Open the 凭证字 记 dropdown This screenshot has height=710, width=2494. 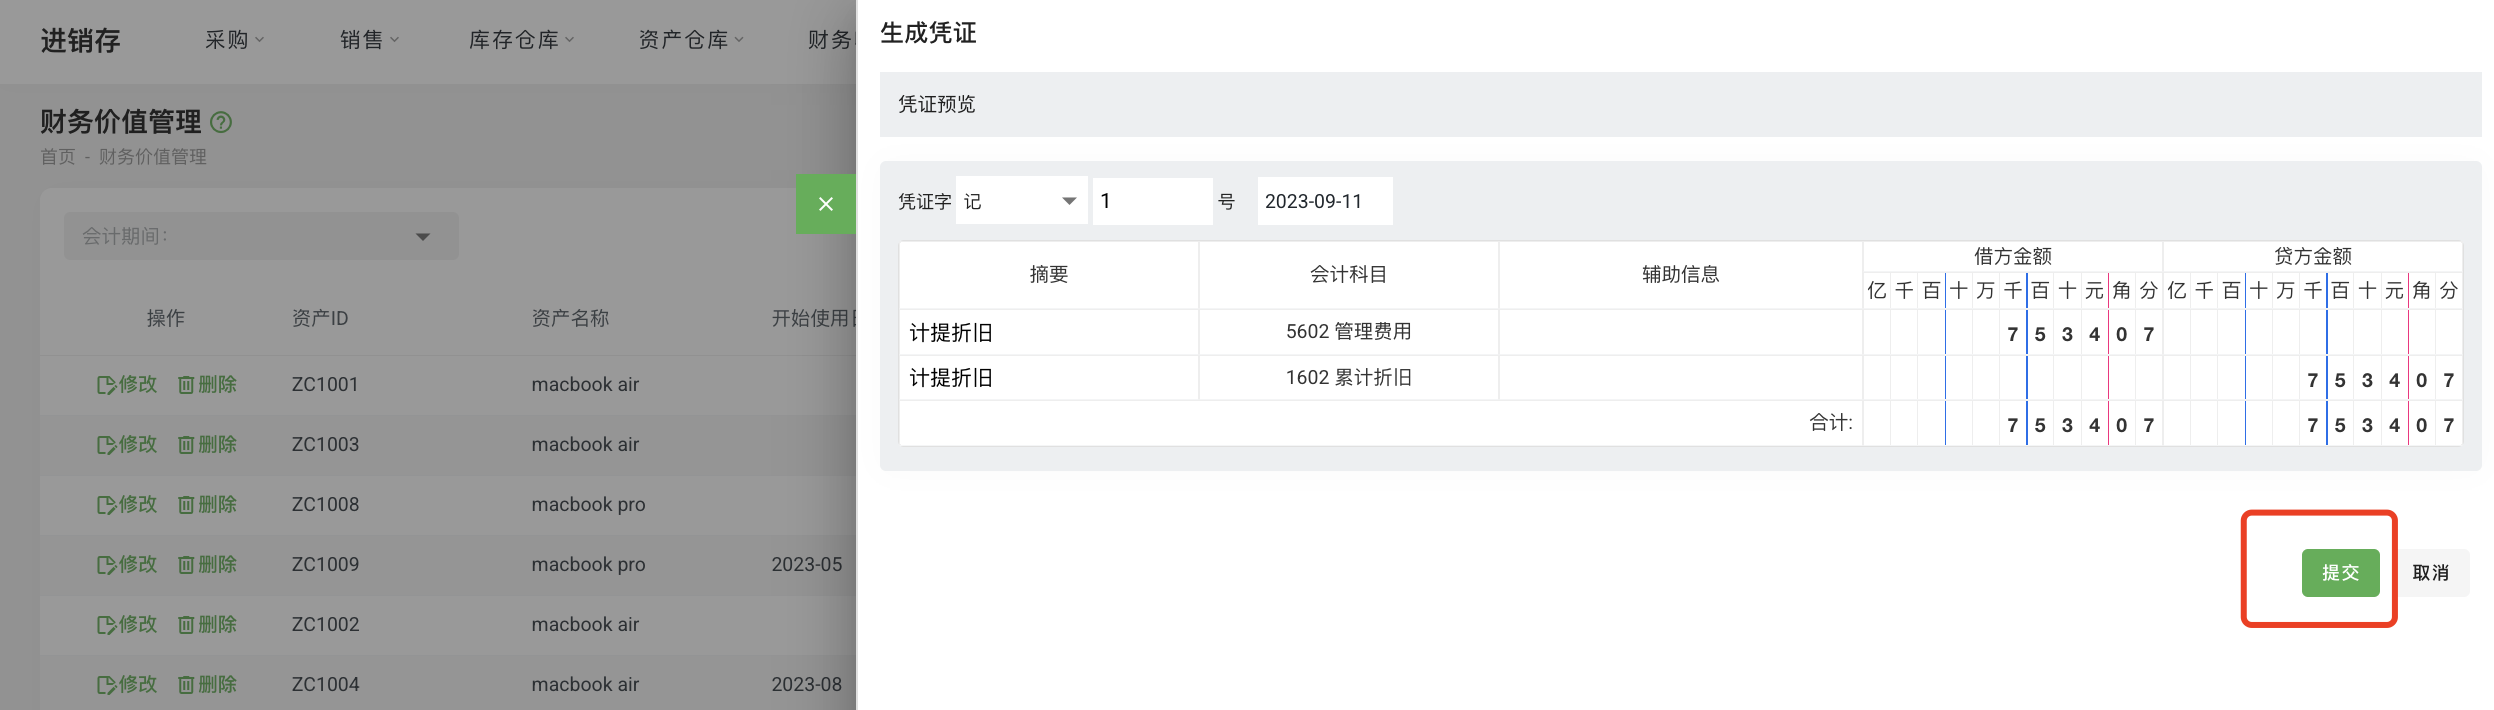[1020, 201]
